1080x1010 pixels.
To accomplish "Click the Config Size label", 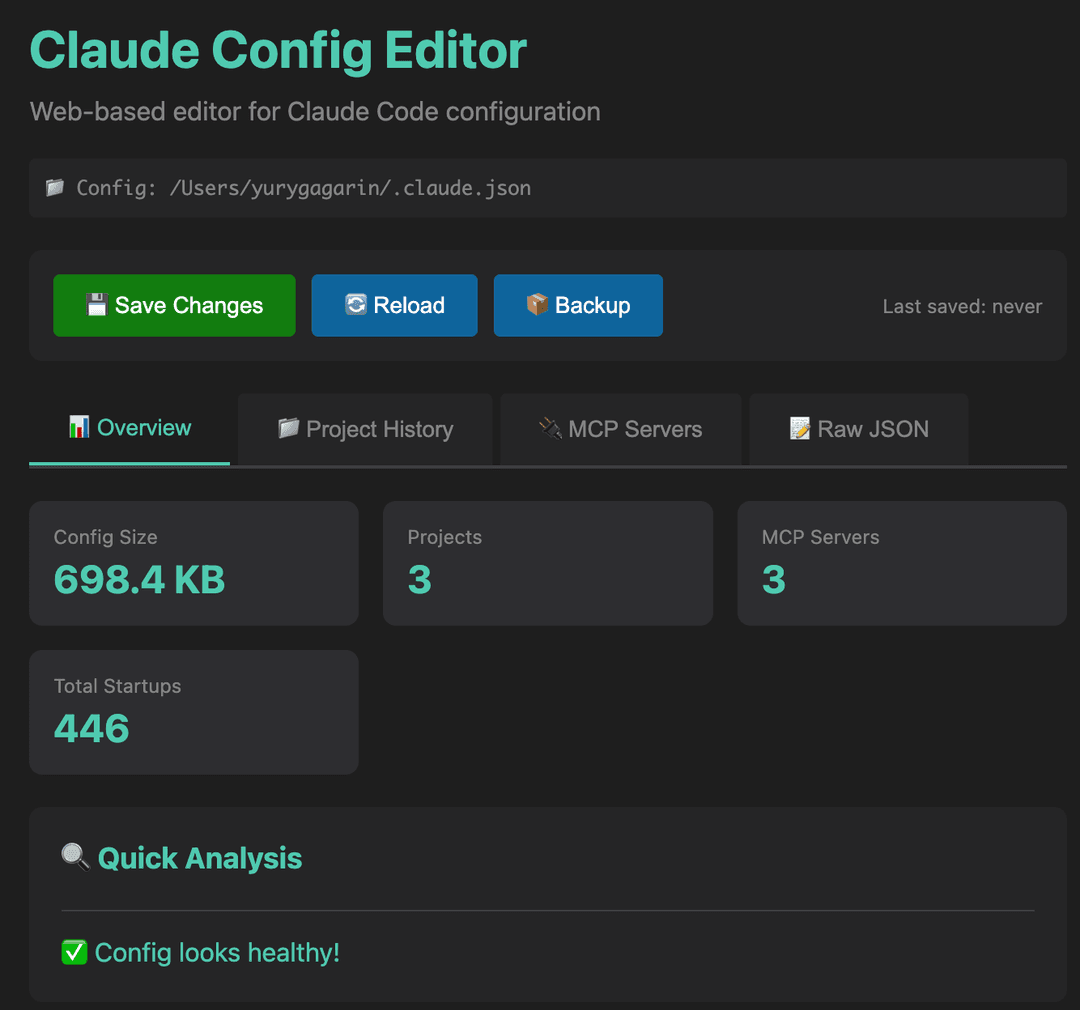I will pos(105,537).
